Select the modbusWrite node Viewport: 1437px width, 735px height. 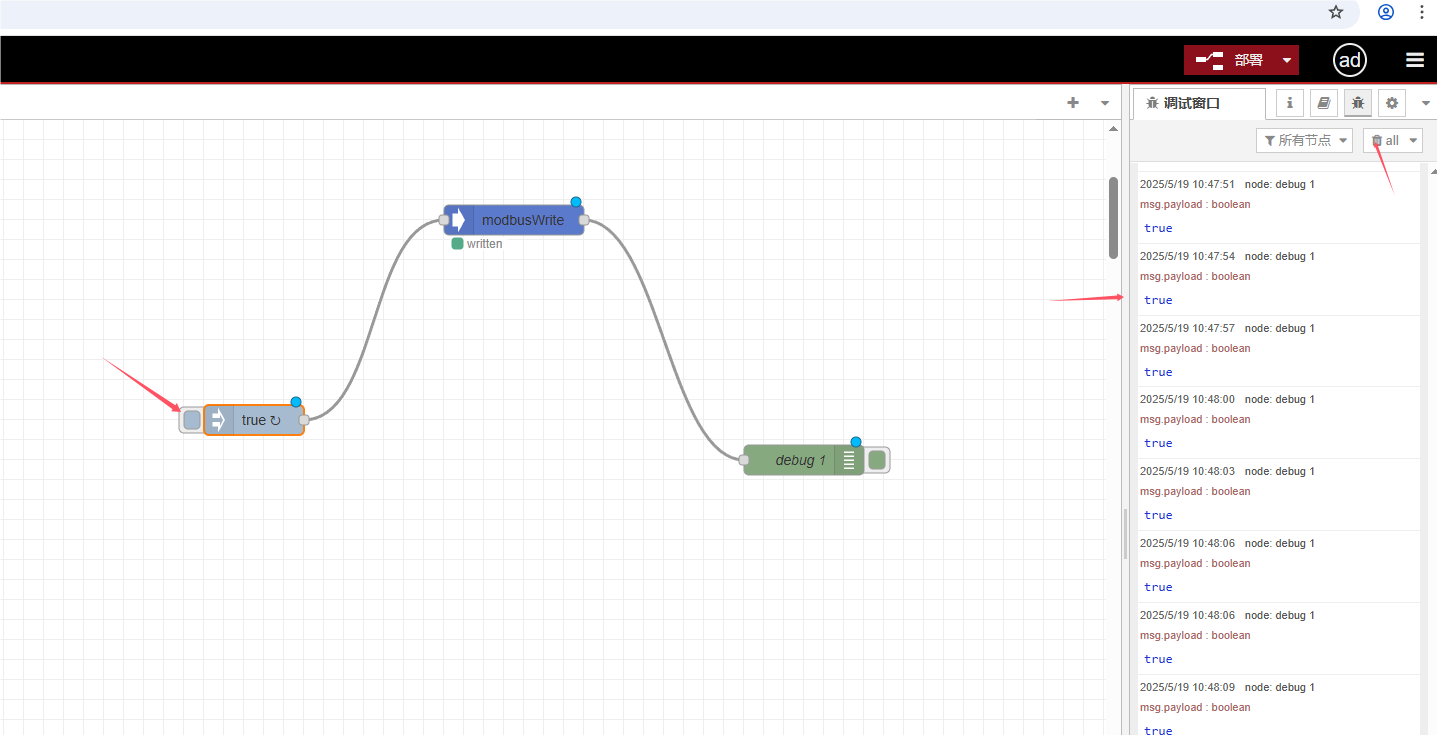(514, 220)
